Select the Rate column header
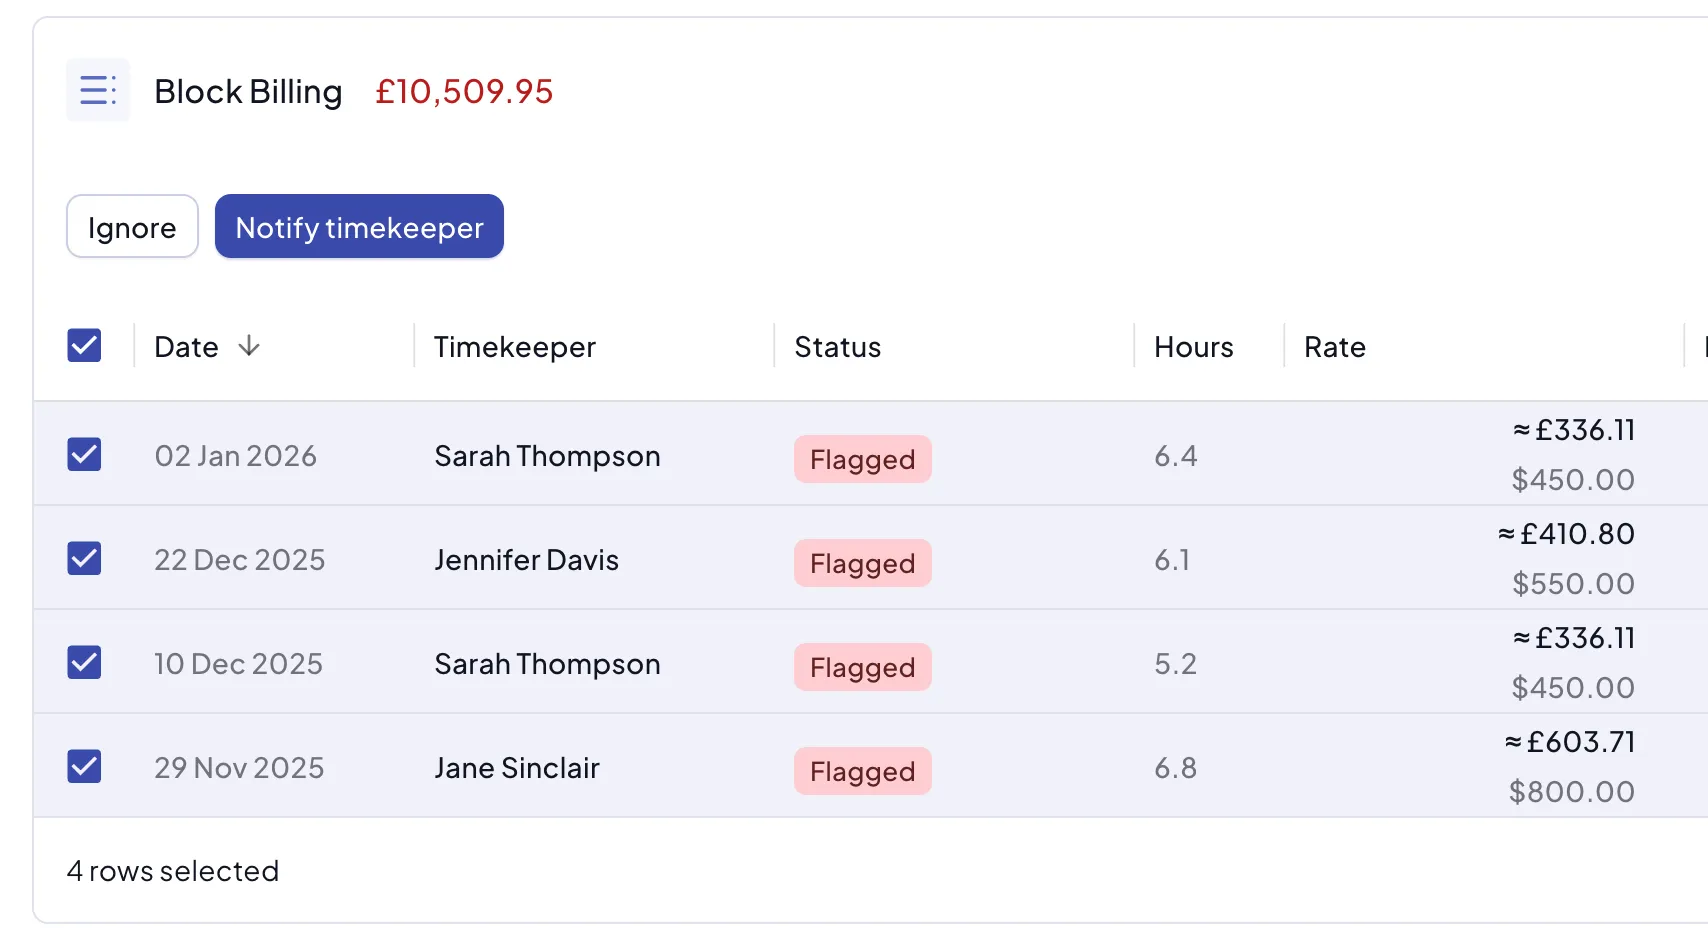Screen dimensions: 1708x946 point(1335,347)
